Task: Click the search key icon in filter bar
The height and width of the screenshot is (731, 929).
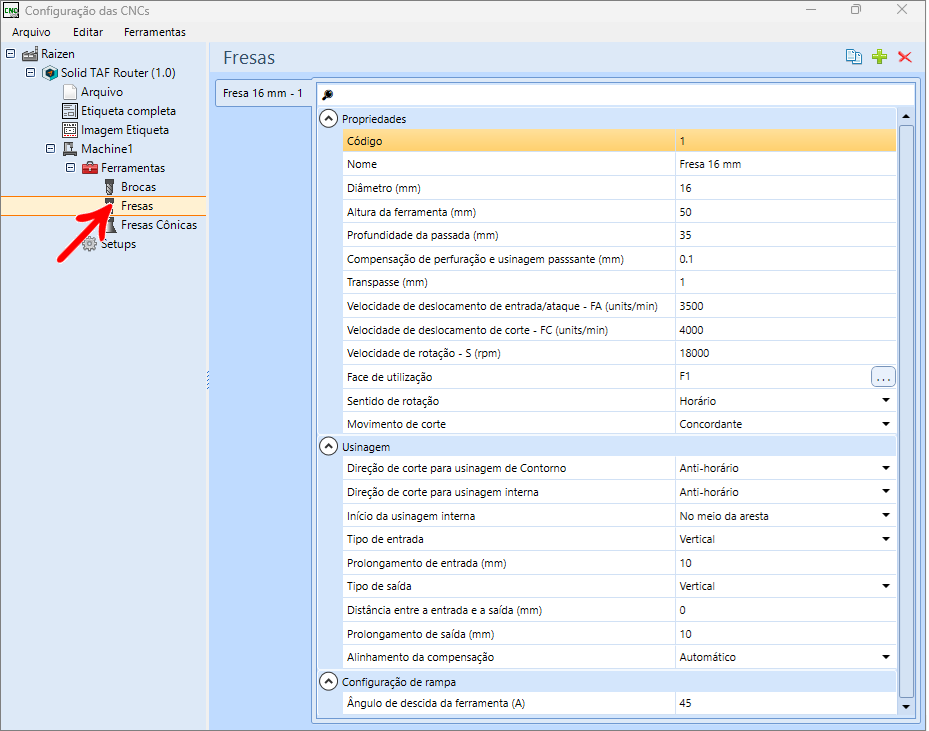Action: (x=328, y=94)
